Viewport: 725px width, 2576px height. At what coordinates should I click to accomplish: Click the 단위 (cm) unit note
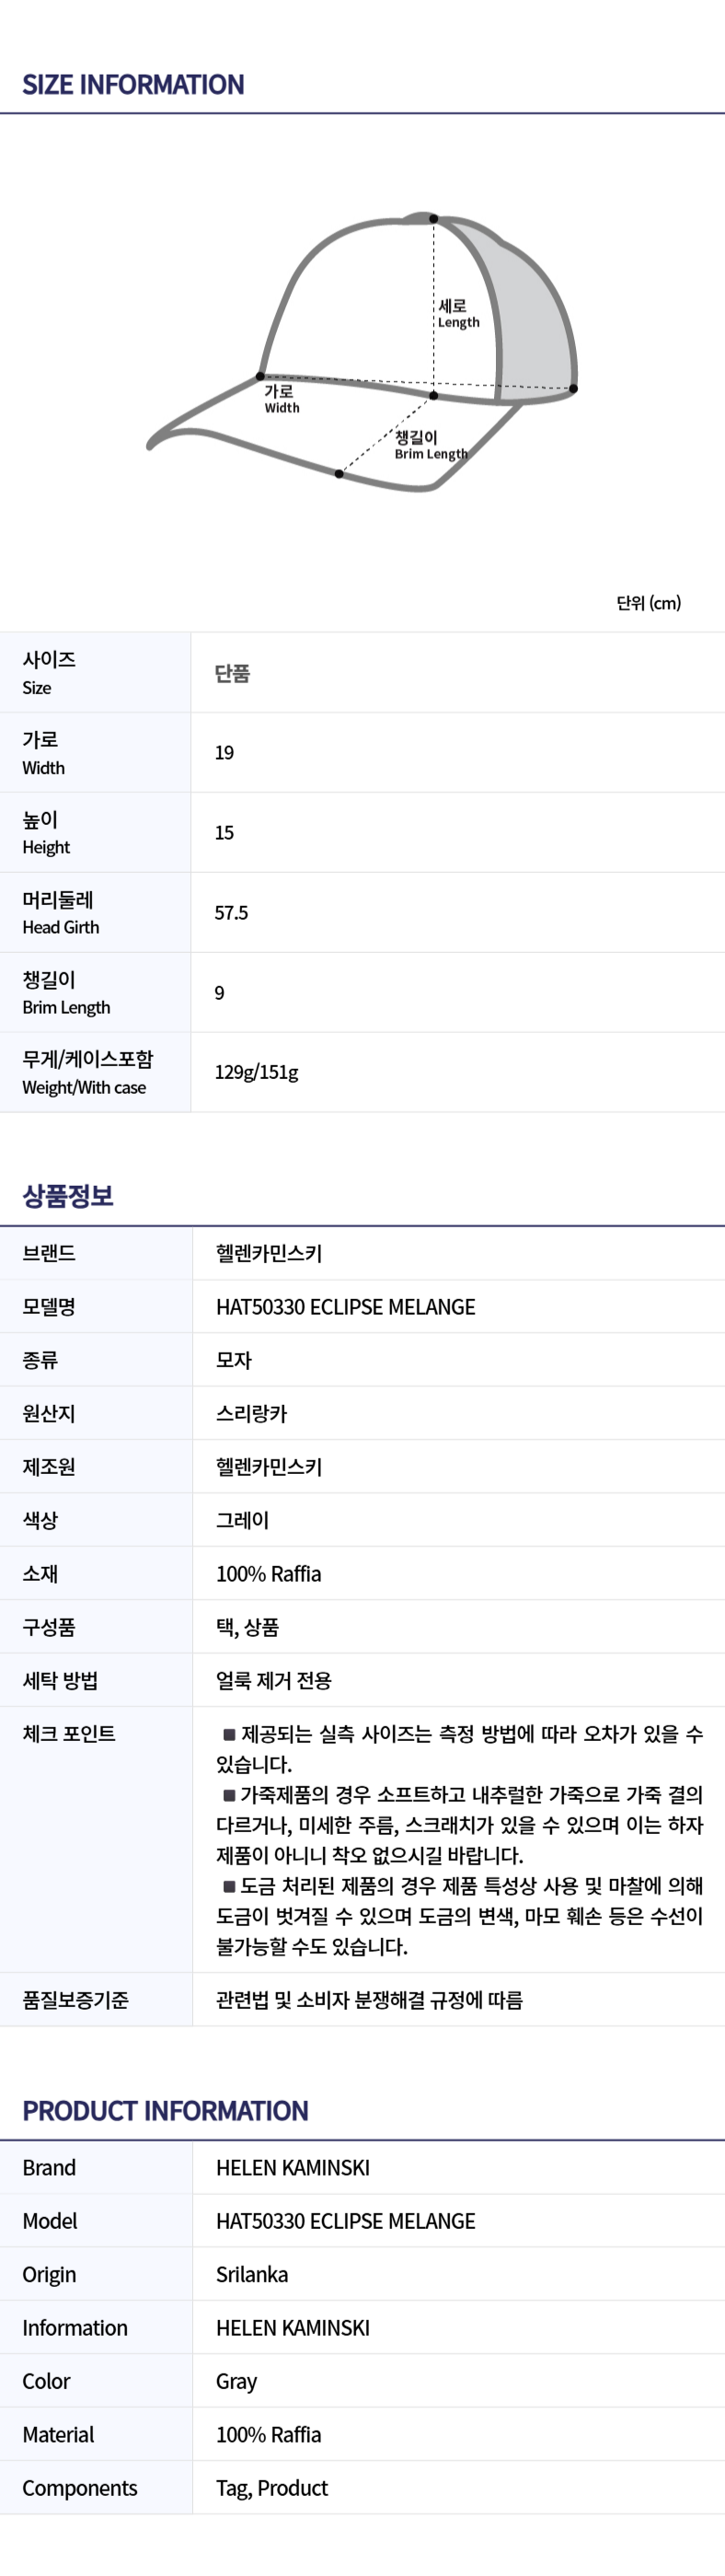click(648, 603)
